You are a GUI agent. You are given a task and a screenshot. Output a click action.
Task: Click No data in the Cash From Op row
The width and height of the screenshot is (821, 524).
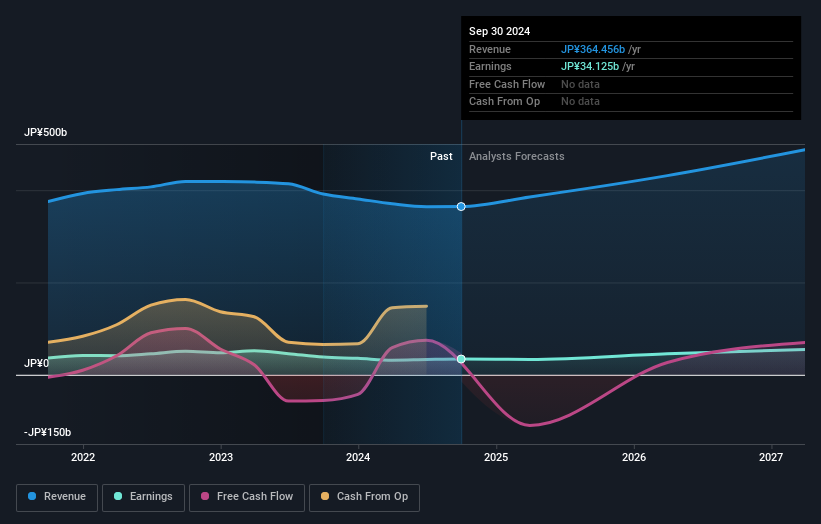coord(580,102)
